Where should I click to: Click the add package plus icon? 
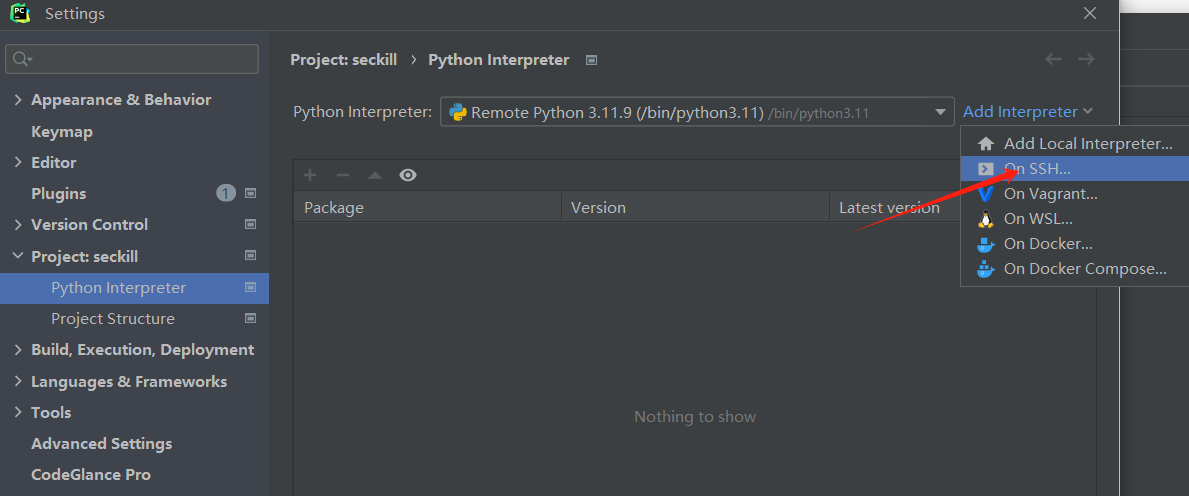click(310, 175)
